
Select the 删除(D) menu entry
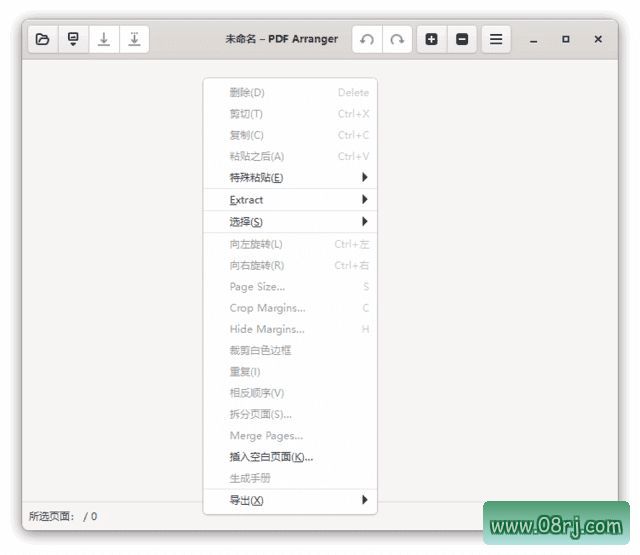coord(290,93)
